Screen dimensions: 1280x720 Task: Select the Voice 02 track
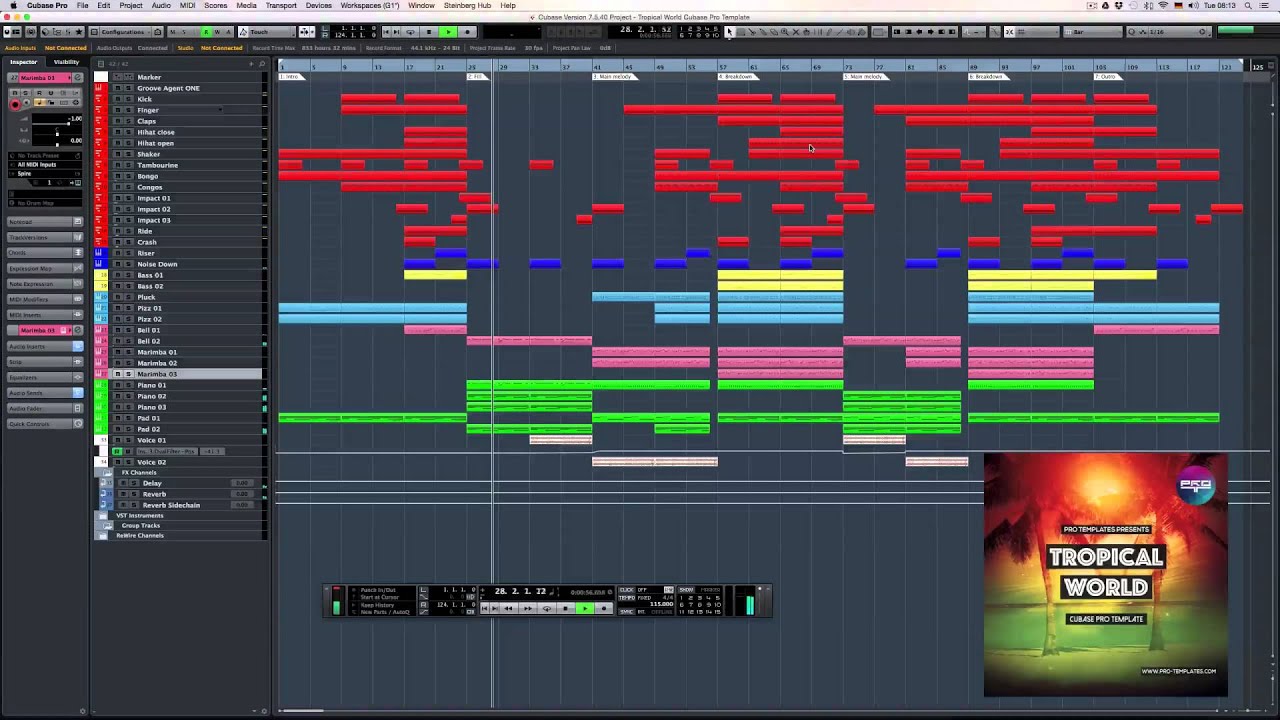click(x=151, y=462)
